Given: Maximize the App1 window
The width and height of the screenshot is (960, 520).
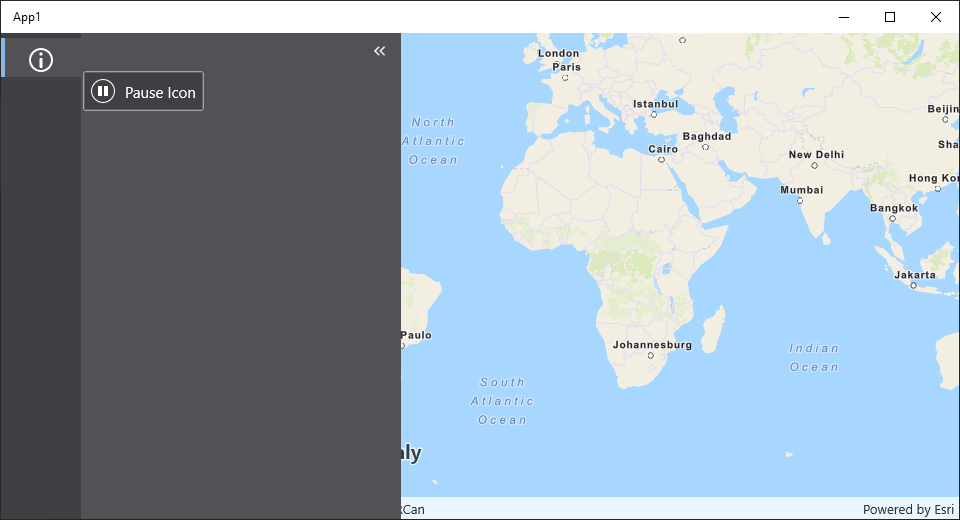Looking at the screenshot, I should click(x=890, y=17).
